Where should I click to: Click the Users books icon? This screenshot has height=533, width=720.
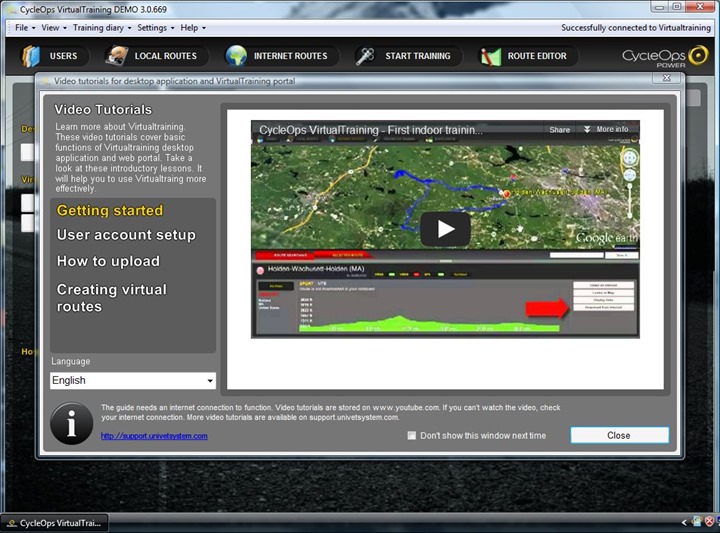click(31, 56)
